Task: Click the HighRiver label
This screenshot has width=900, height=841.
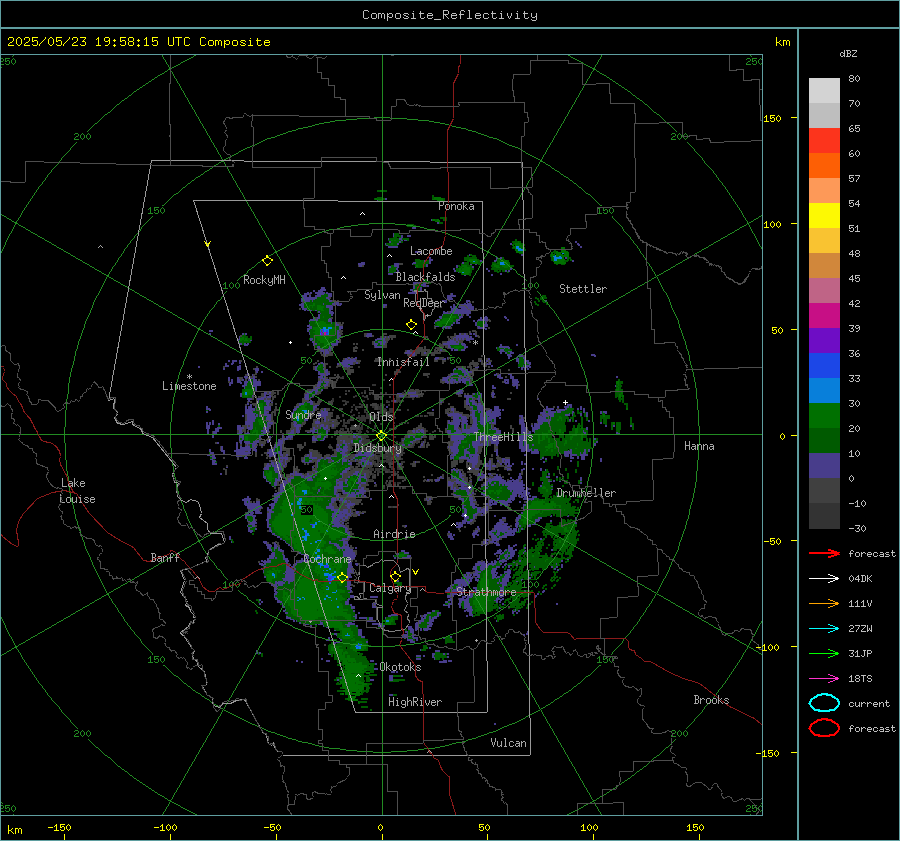Action: 415,702
